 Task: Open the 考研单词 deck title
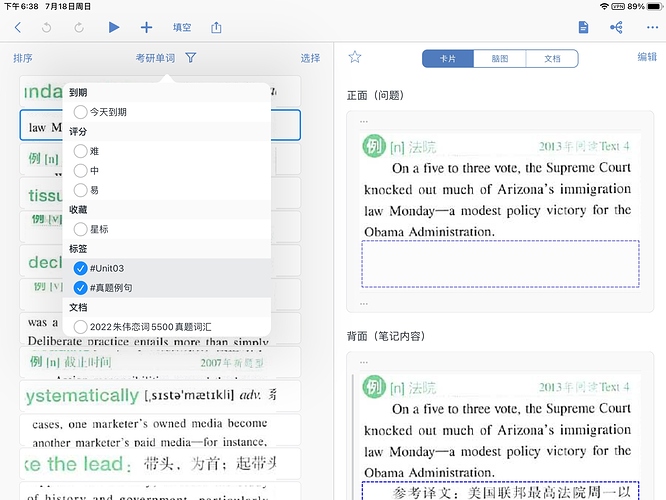tap(155, 58)
